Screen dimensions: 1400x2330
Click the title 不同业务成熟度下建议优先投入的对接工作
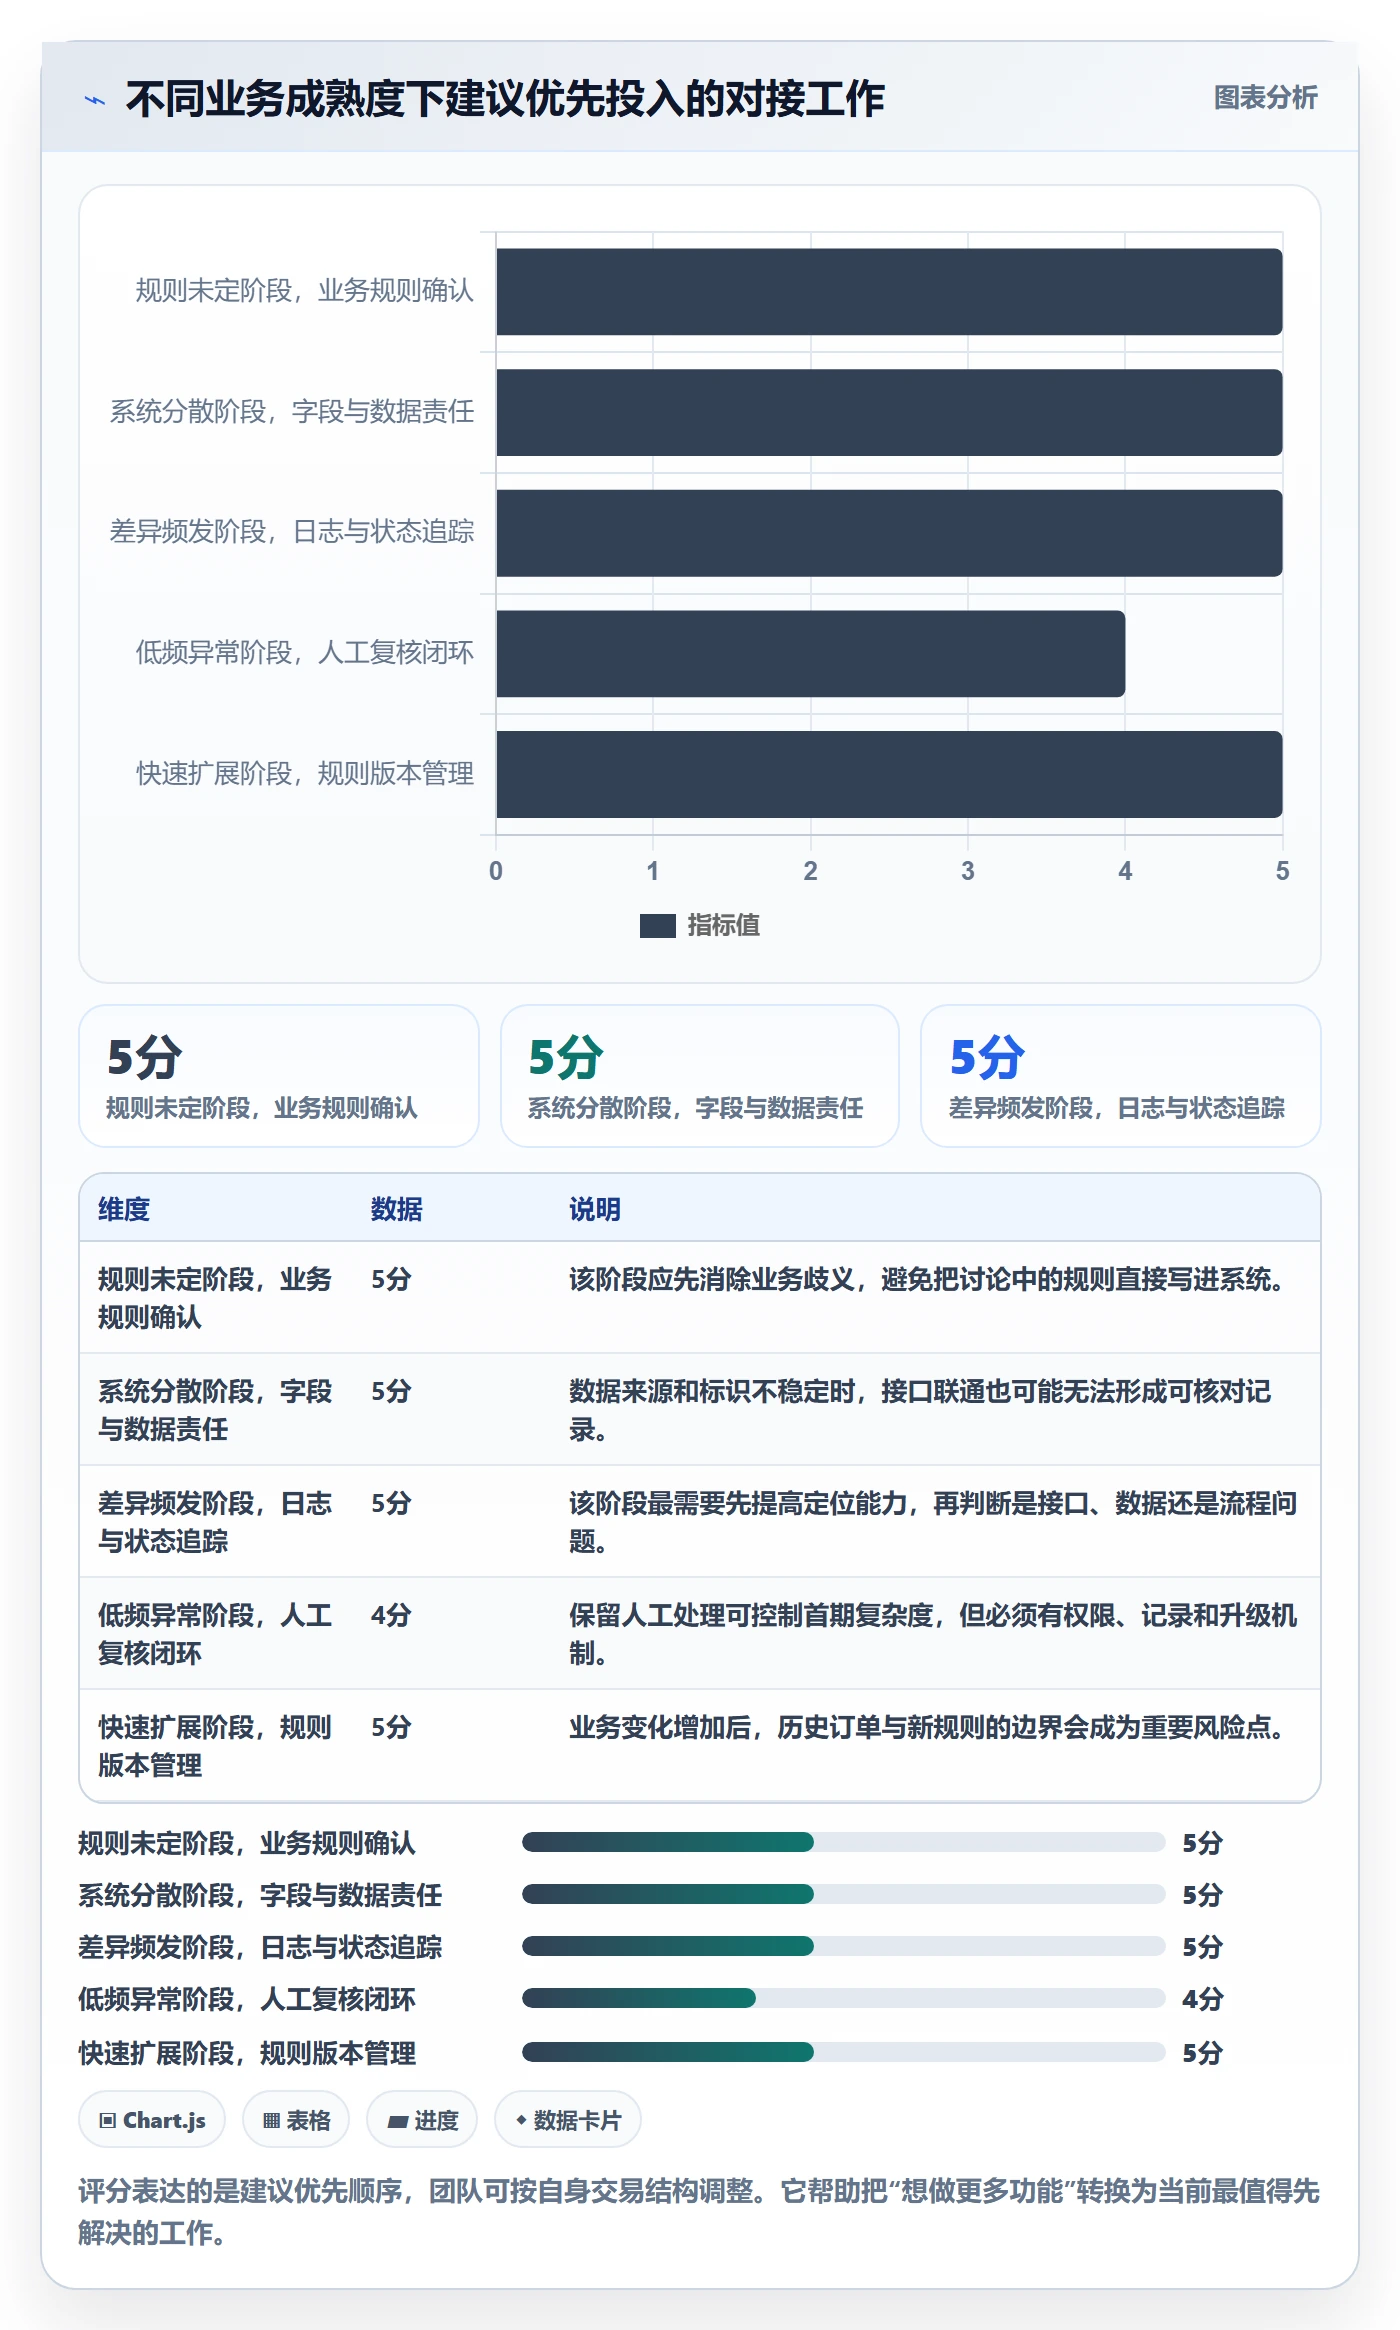(505, 99)
